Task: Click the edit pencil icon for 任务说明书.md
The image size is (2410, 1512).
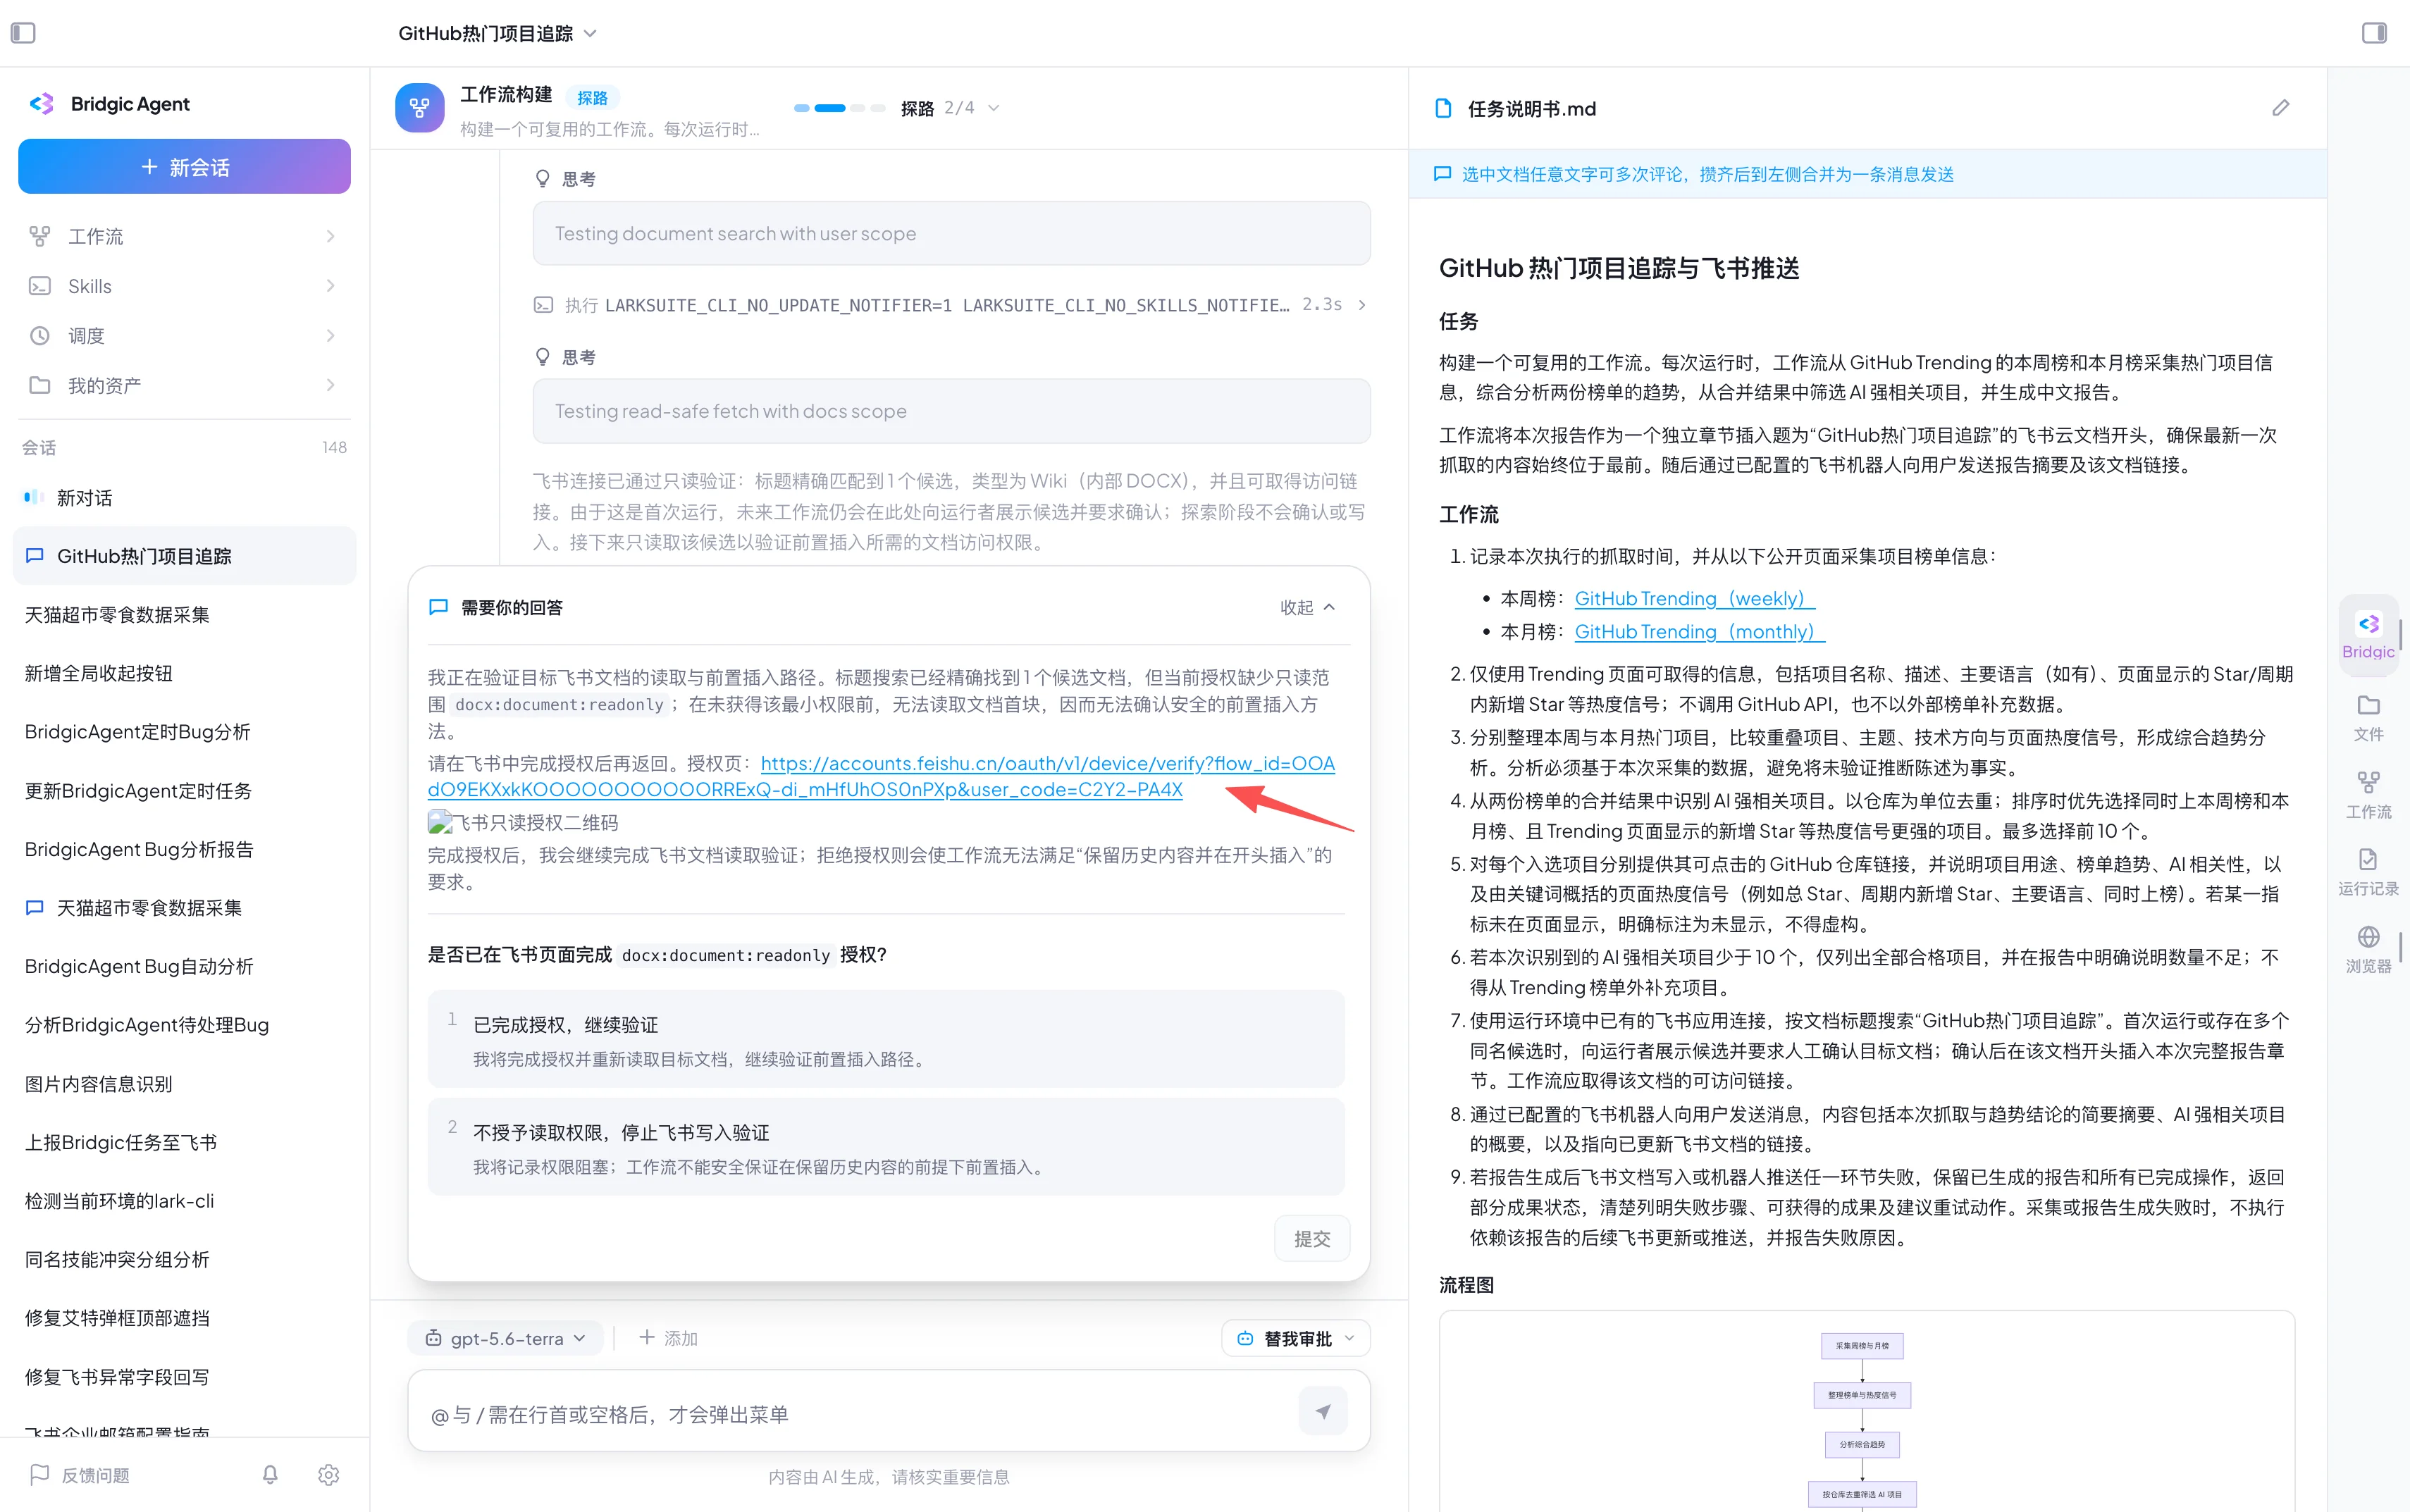Action: pyautogui.click(x=2281, y=108)
